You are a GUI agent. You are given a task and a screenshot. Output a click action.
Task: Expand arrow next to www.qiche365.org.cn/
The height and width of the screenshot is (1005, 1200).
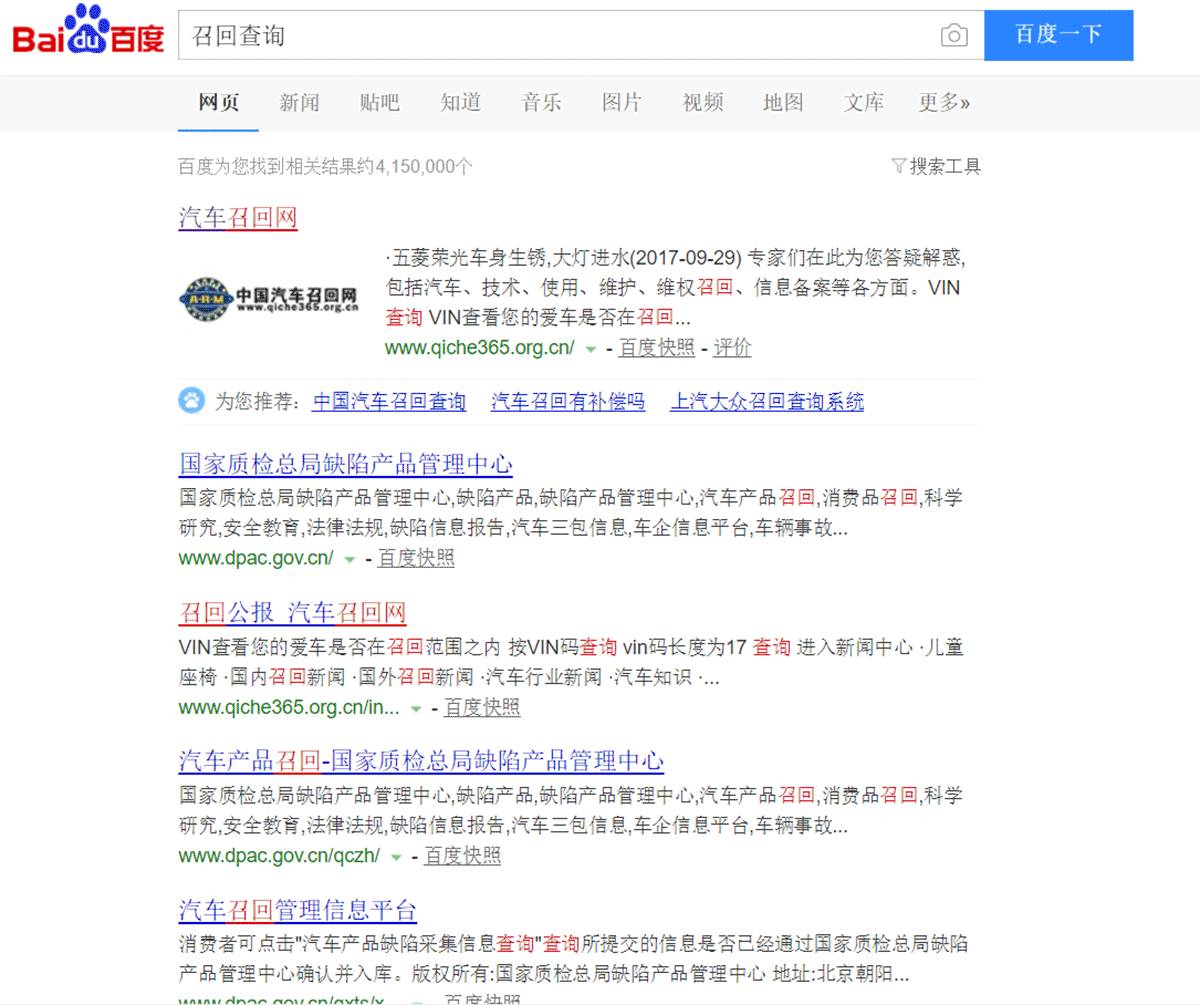[x=590, y=349]
